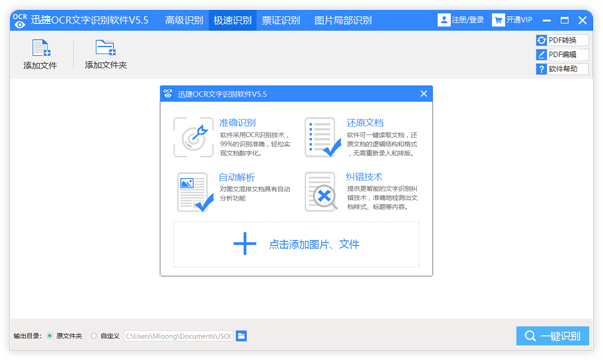The width and height of the screenshot is (603, 360).
Task: Click 点击添加图片、文件 text
Action: (x=314, y=244)
